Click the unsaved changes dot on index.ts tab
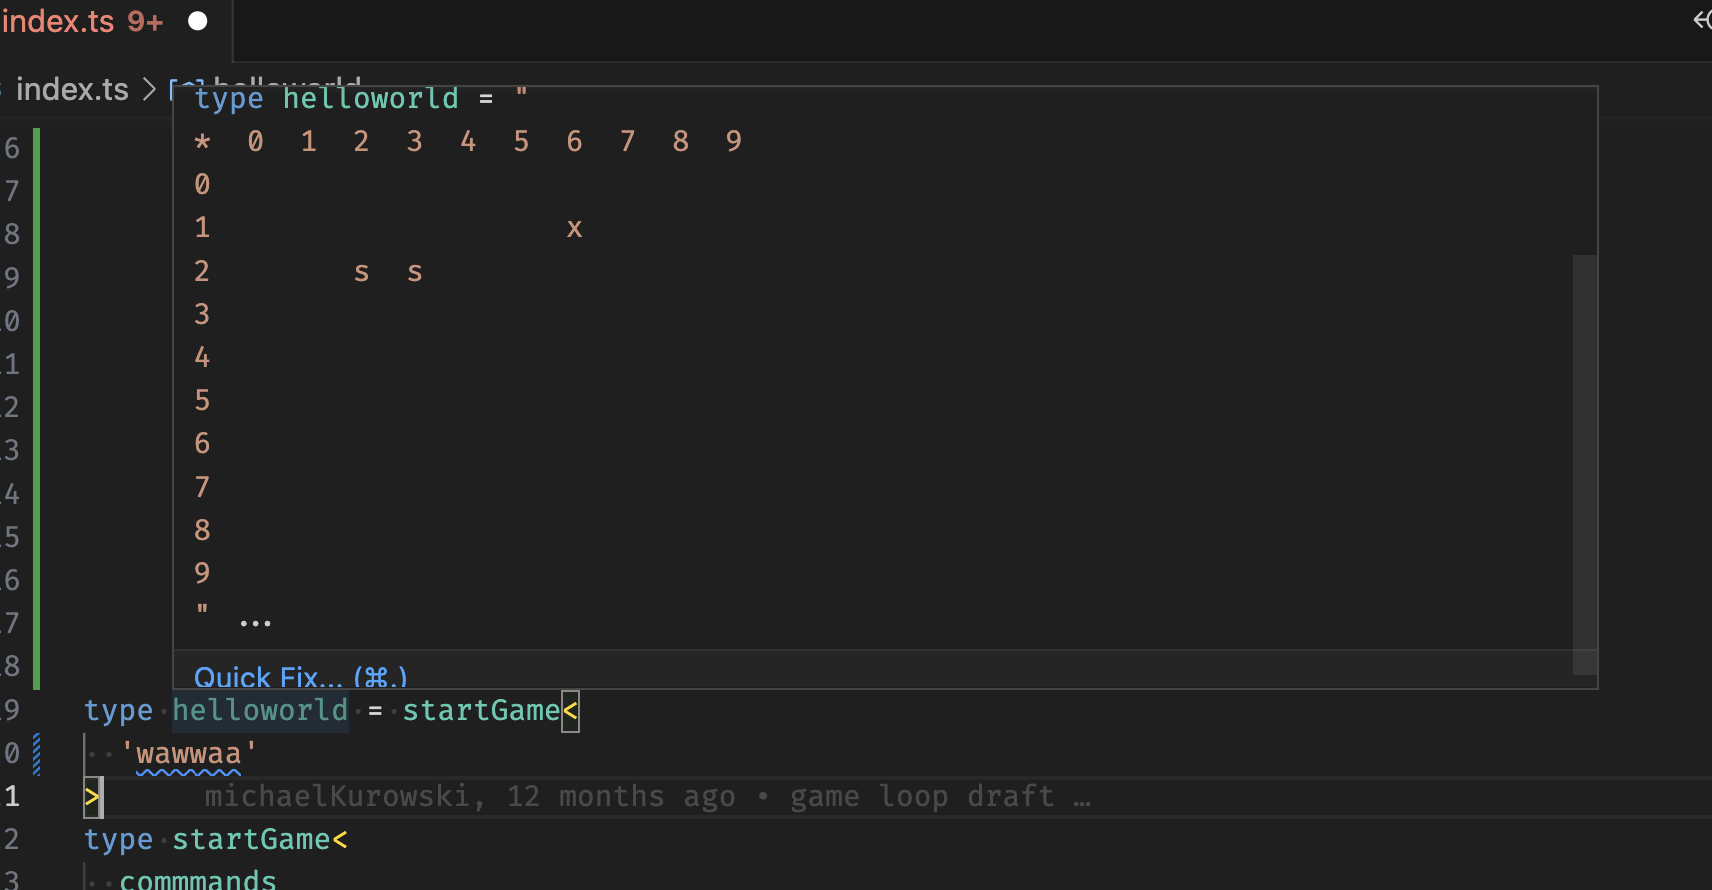This screenshot has width=1712, height=890. pos(197,19)
